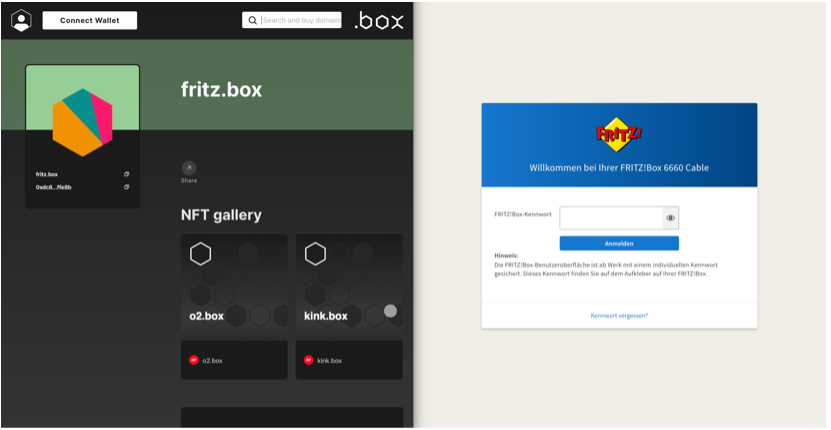Click the o2.box label under the card
Screen dimensions: 831x430
click(213, 361)
